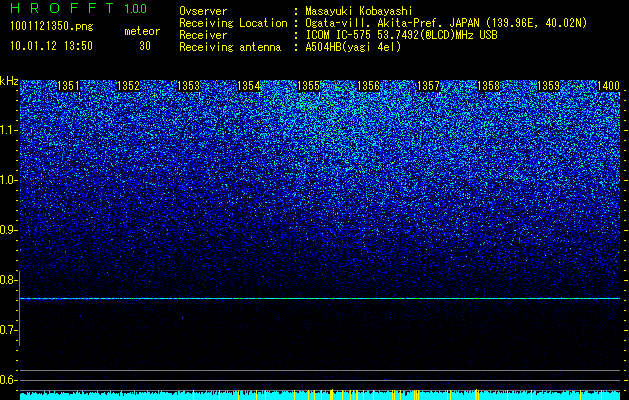This screenshot has width=629, height=400.
Task: Select the filename 1001121350.png
Action: [x=52, y=27]
